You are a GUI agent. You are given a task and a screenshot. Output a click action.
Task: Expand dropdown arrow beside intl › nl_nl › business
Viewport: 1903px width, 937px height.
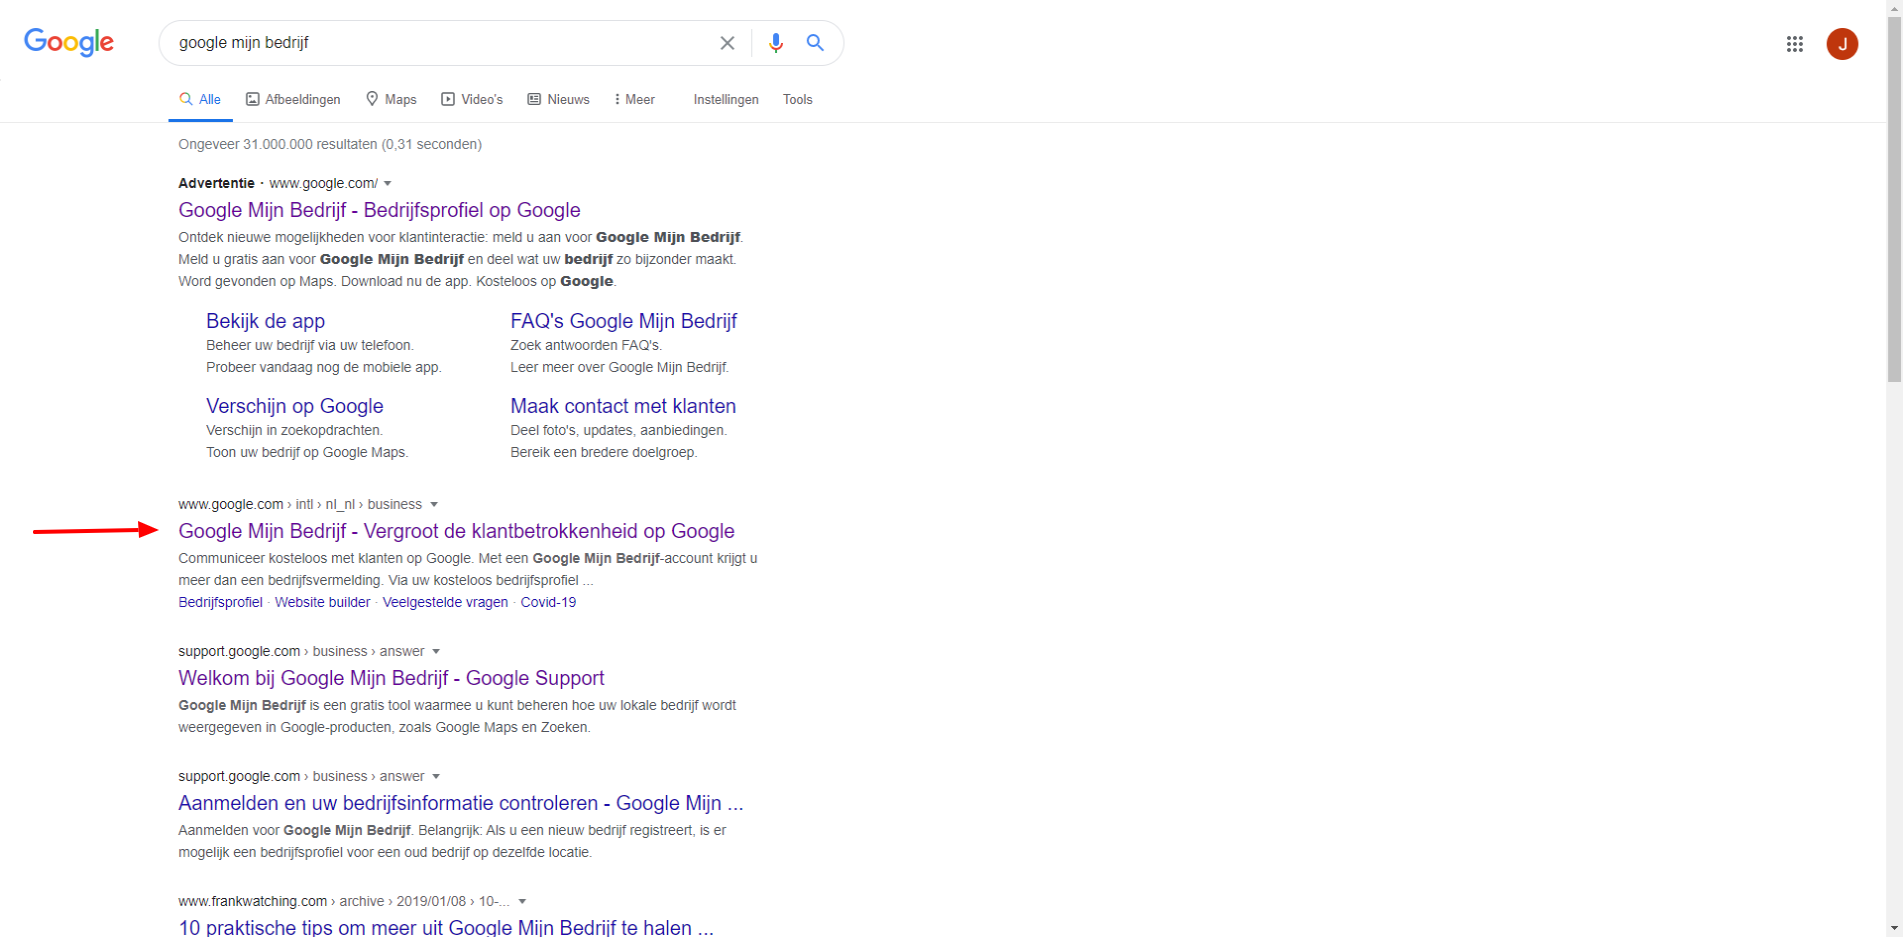click(434, 504)
